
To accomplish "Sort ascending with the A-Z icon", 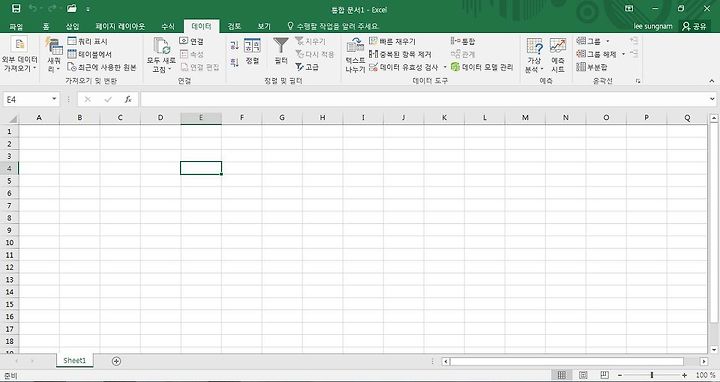I will click(x=234, y=45).
